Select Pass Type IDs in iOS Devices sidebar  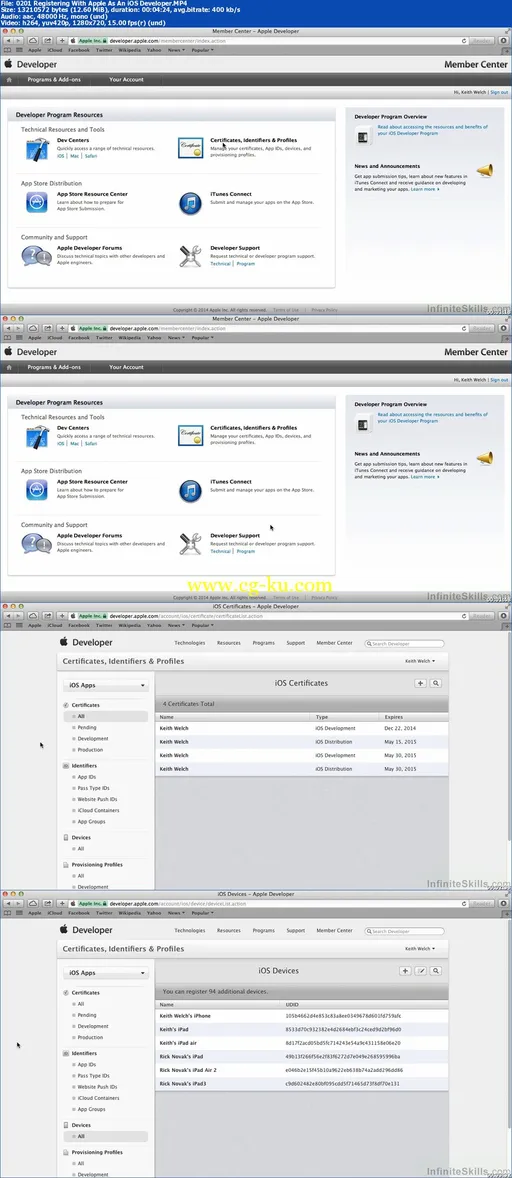click(92, 1076)
